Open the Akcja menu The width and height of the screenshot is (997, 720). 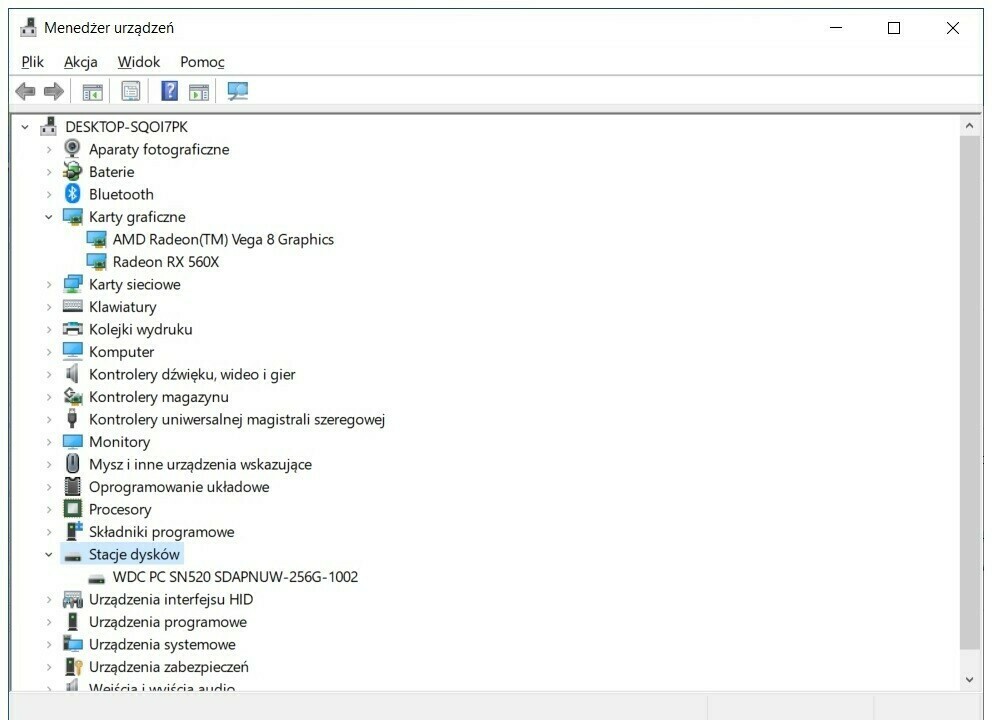[x=80, y=62]
